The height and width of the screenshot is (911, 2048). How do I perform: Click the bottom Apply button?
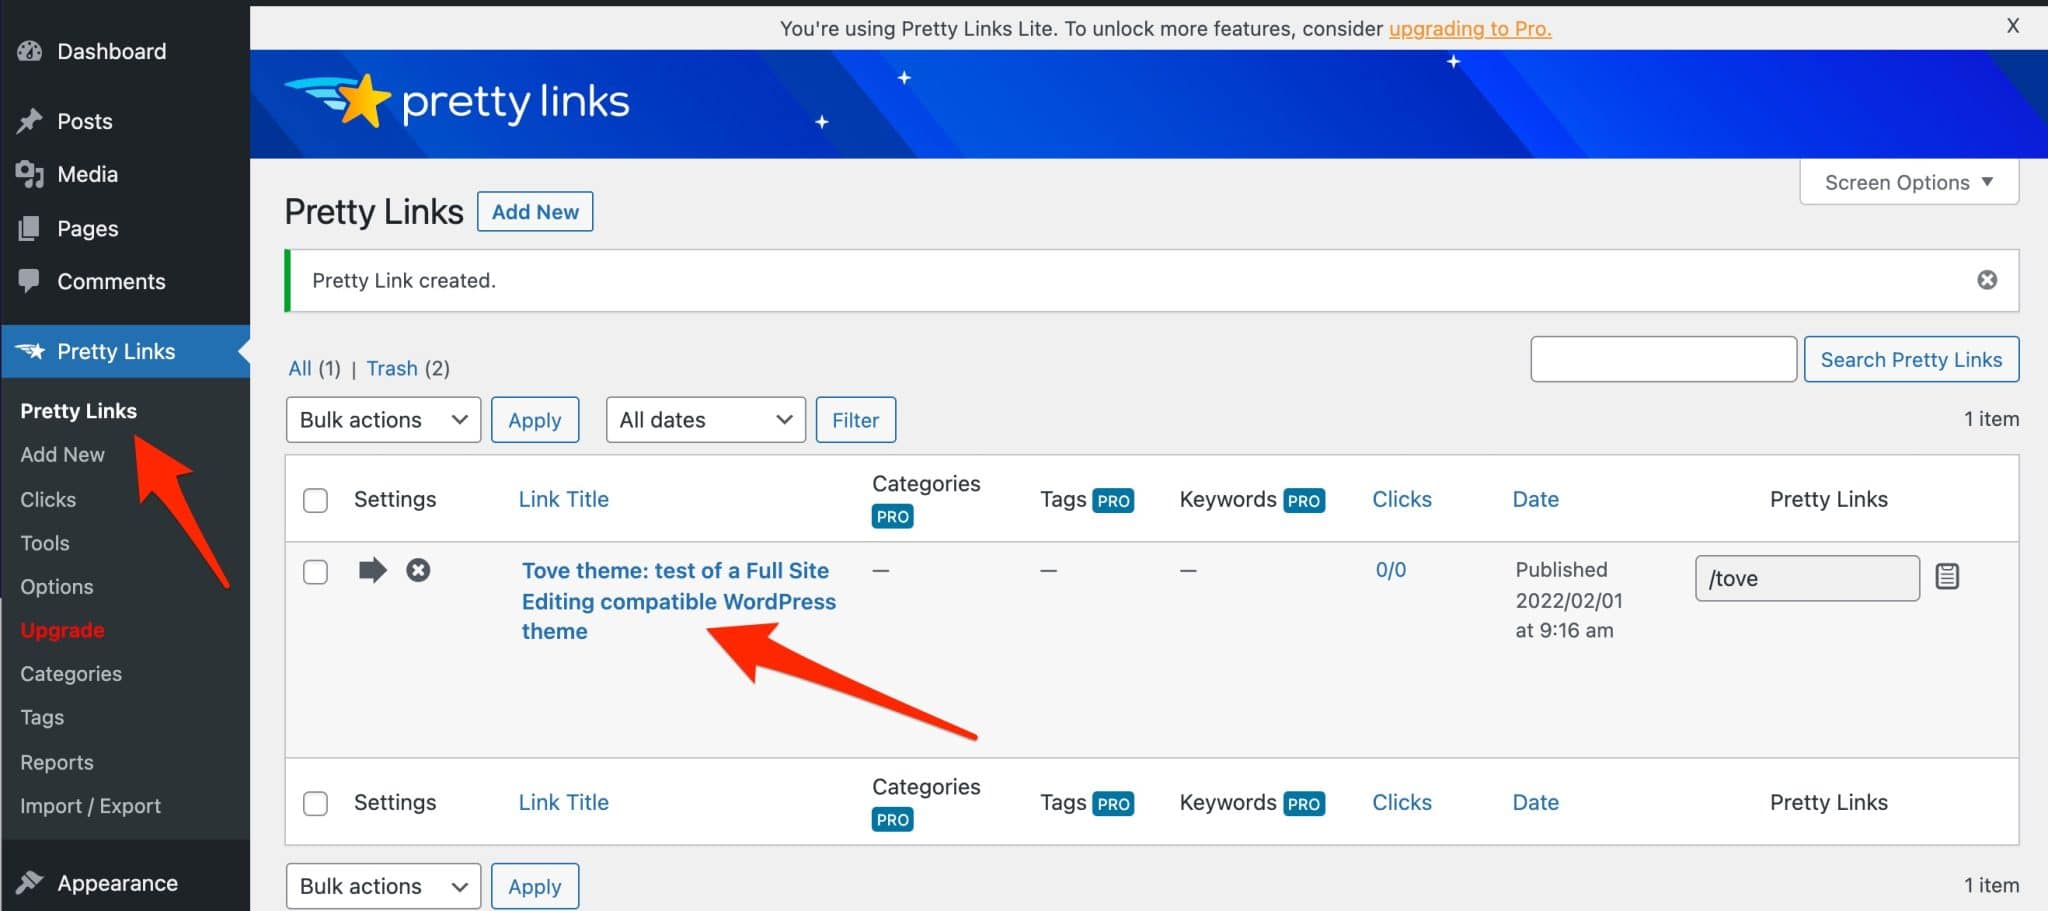click(535, 886)
